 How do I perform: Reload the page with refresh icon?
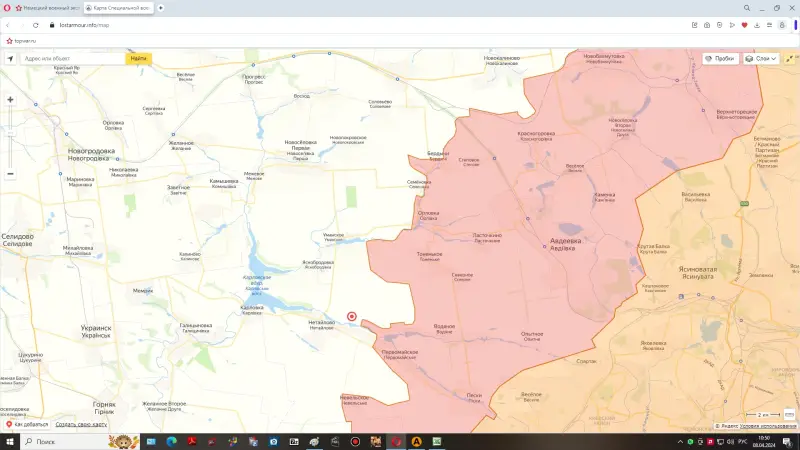pyautogui.click(x=36, y=25)
